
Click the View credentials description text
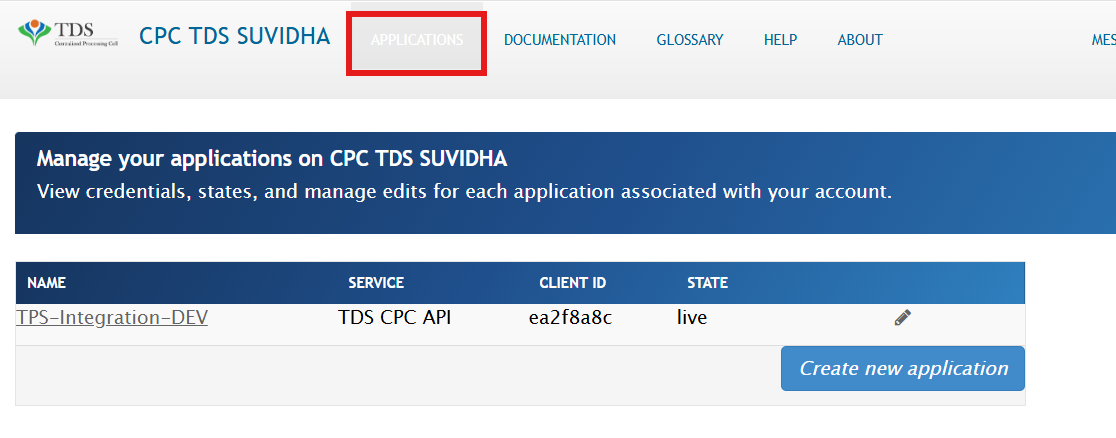point(464,192)
